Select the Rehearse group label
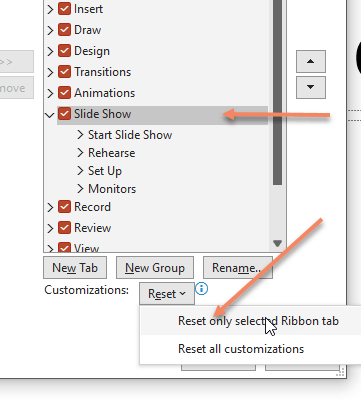The width and height of the screenshot is (361, 412). (112, 153)
